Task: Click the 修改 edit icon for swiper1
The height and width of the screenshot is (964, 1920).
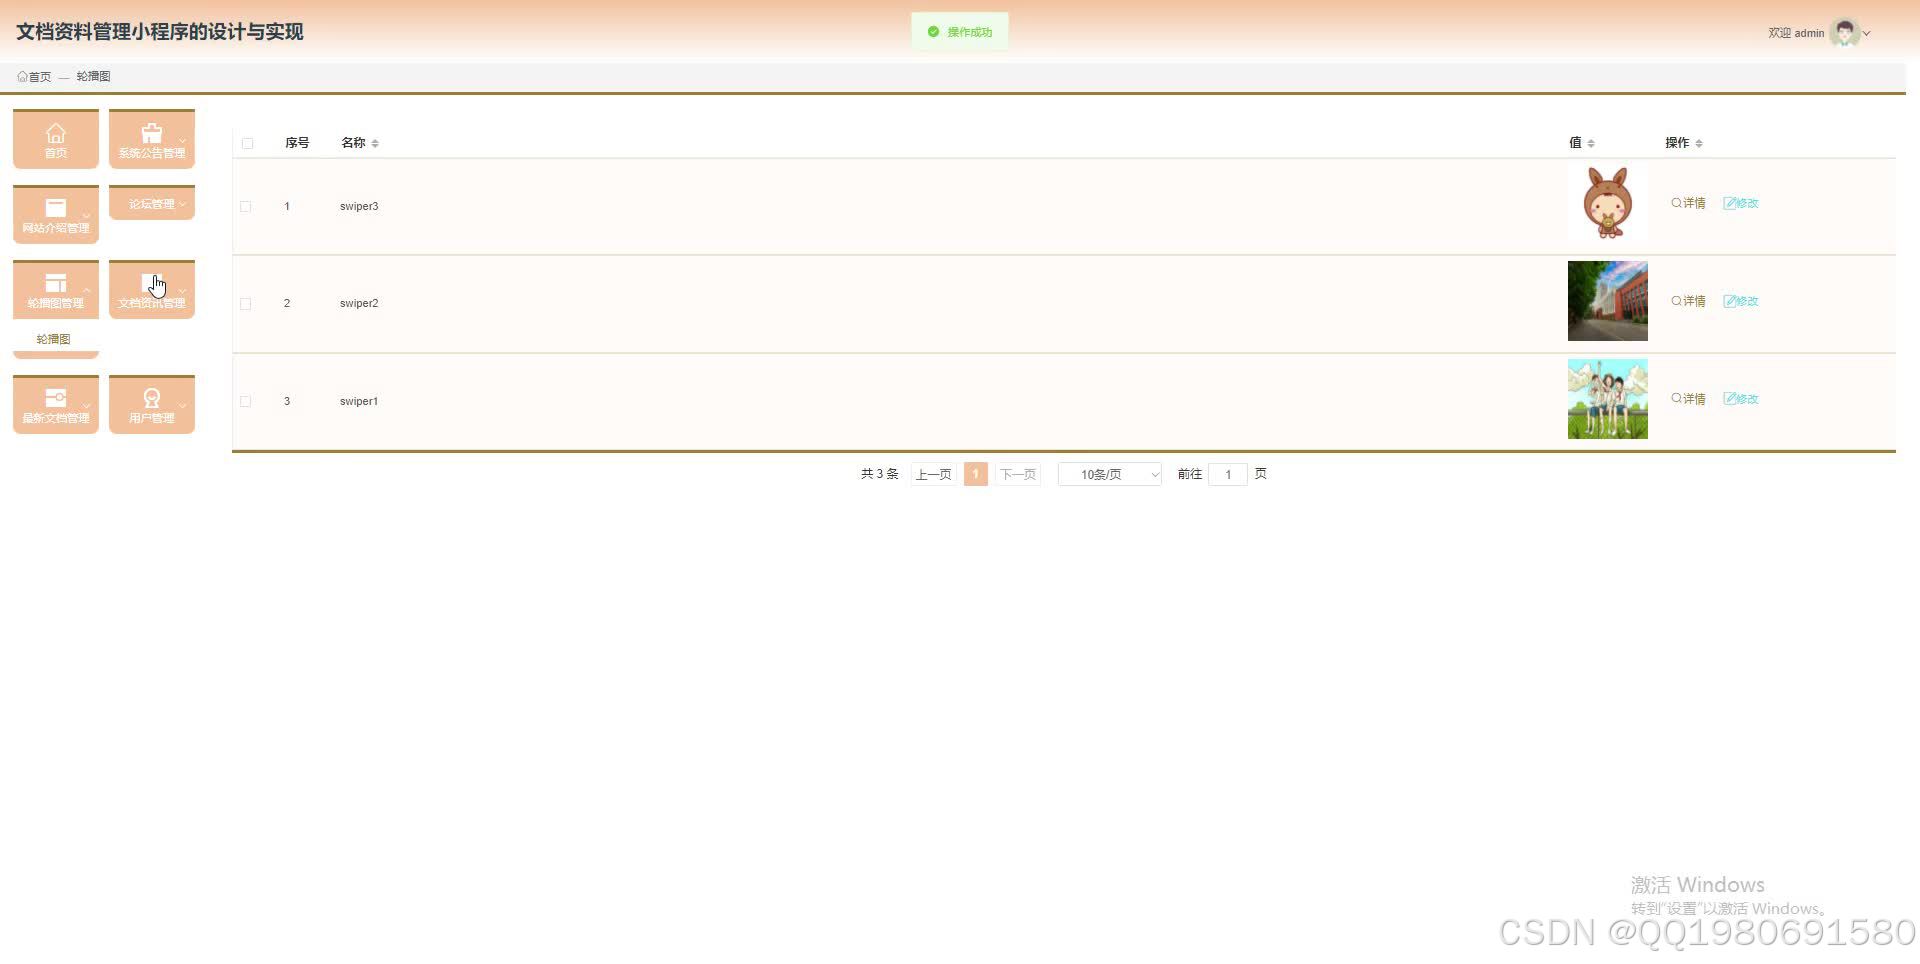Action: coord(1729,399)
